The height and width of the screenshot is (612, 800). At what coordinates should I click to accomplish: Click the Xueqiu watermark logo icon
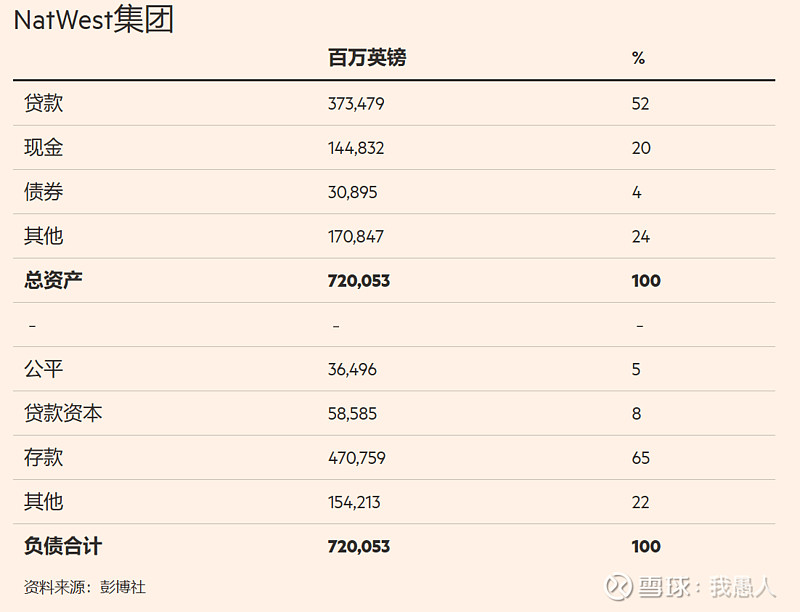[618, 587]
